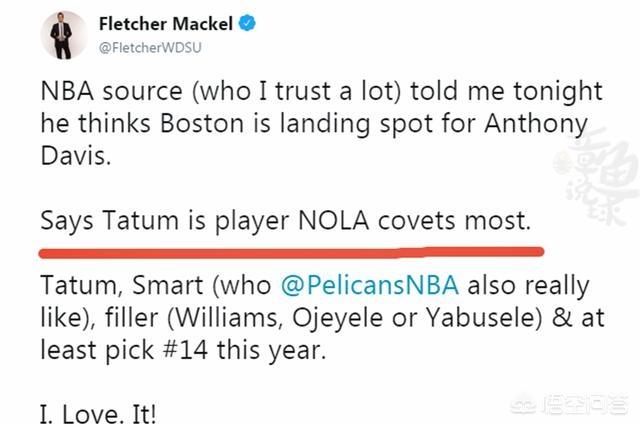Viewport: 640px width, 426px height.
Task: Click the word "NOLA" in the underlined sentence
Action: pyautogui.click(x=333, y=221)
